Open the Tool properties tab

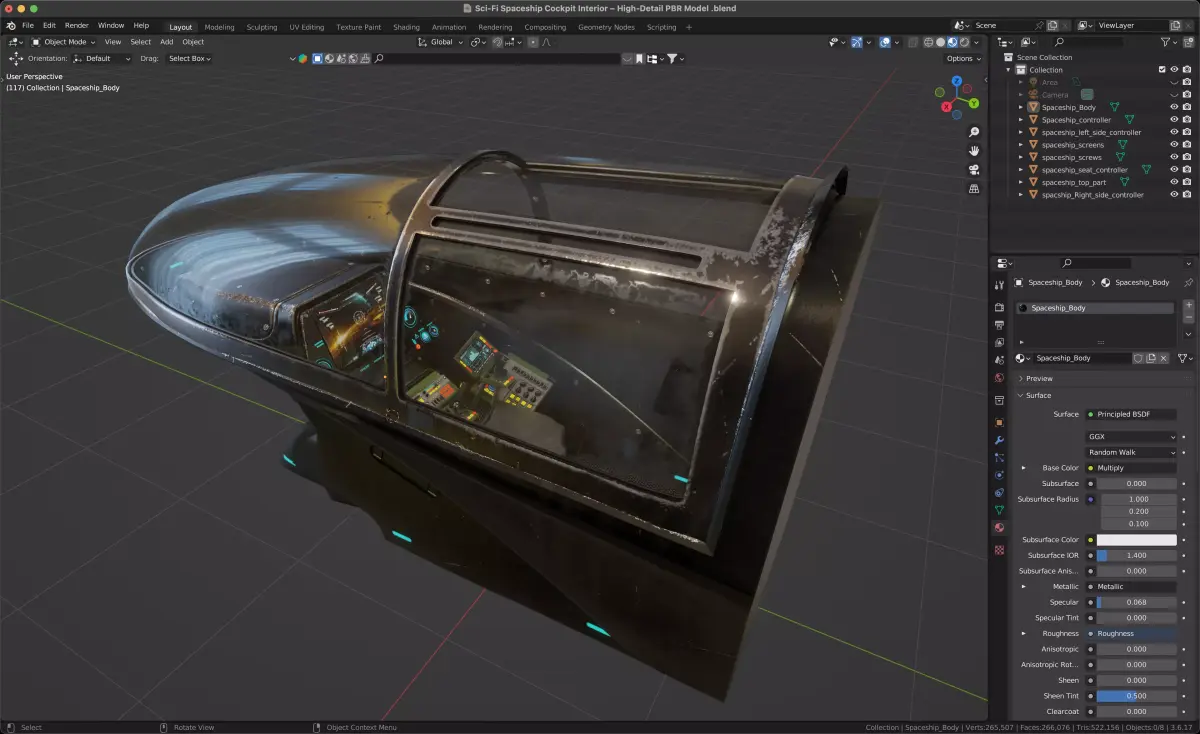999,285
